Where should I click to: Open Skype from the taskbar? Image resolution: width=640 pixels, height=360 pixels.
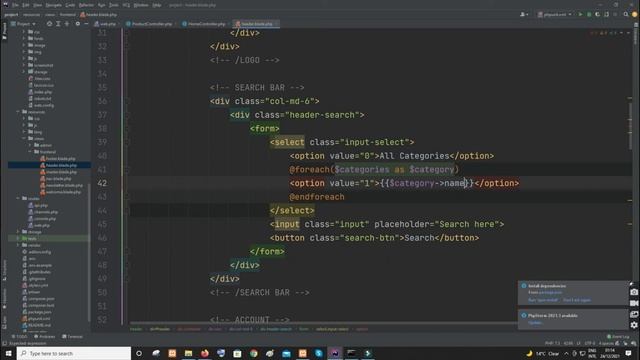pyautogui.click(x=319, y=353)
